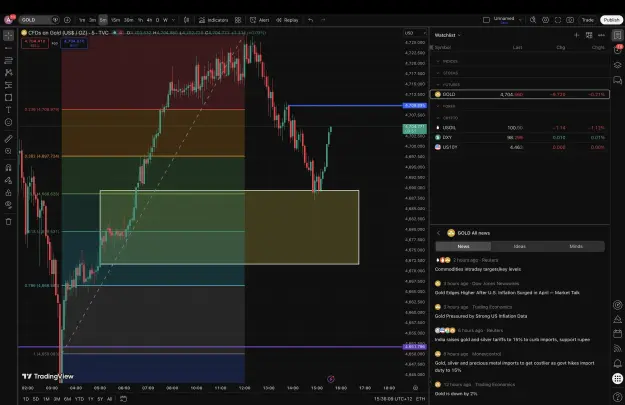
Task: Select the 1h timeframe
Action: pyautogui.click(x=140, y=20)
